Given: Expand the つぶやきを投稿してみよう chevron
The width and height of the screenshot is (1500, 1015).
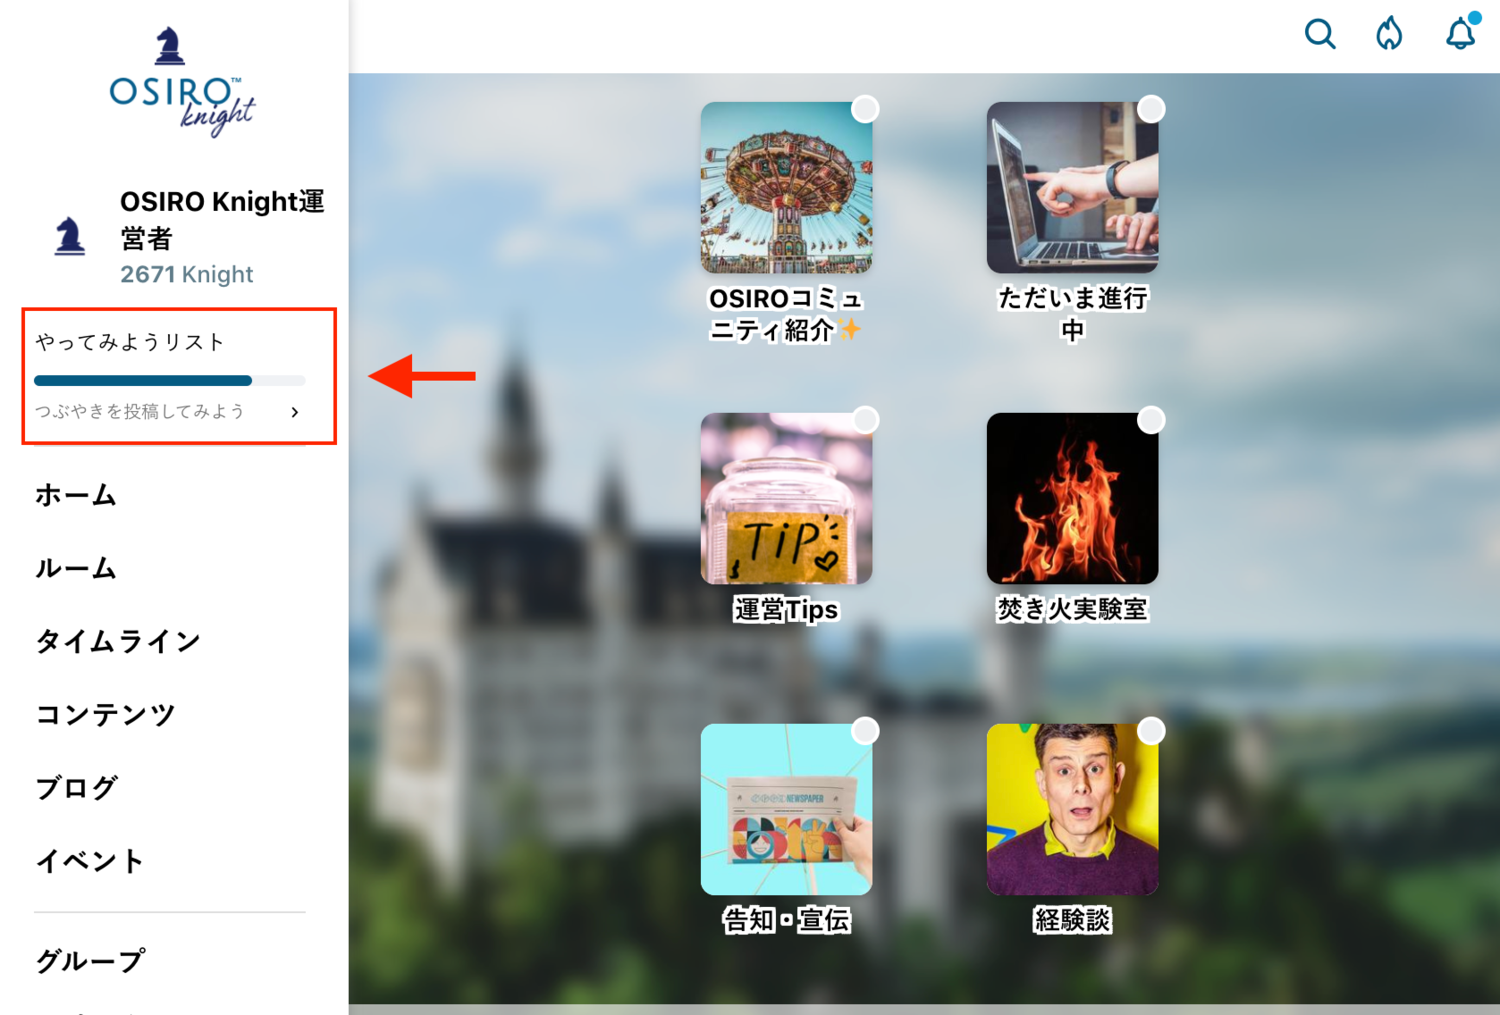Looking at the screenshot, I should coord(294,412).
